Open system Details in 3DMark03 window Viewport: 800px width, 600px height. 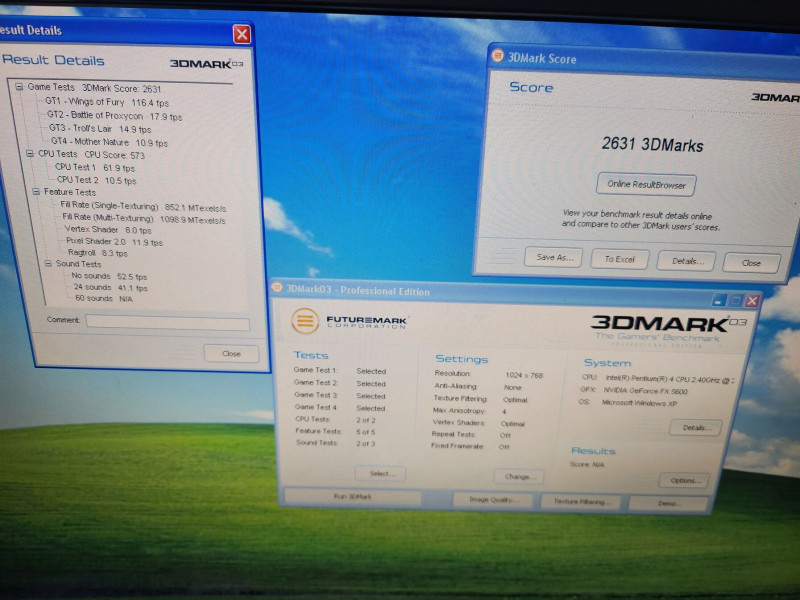(x=696, y=428)
